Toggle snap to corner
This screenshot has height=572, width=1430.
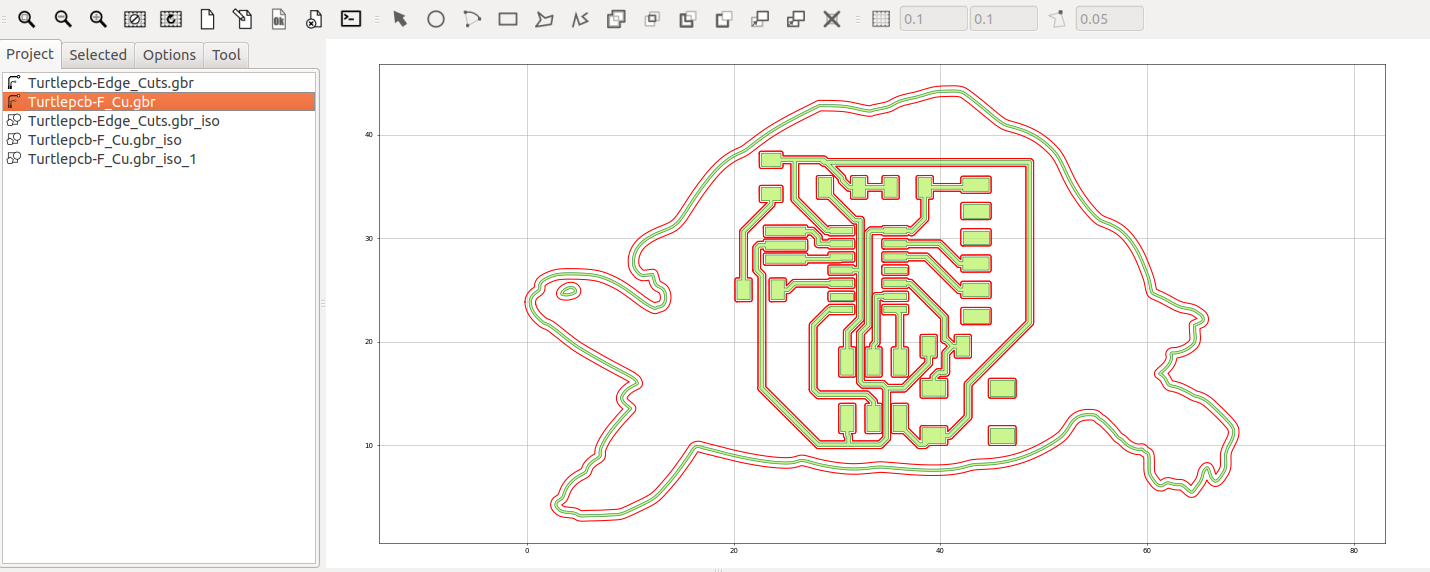[1057, 18]
